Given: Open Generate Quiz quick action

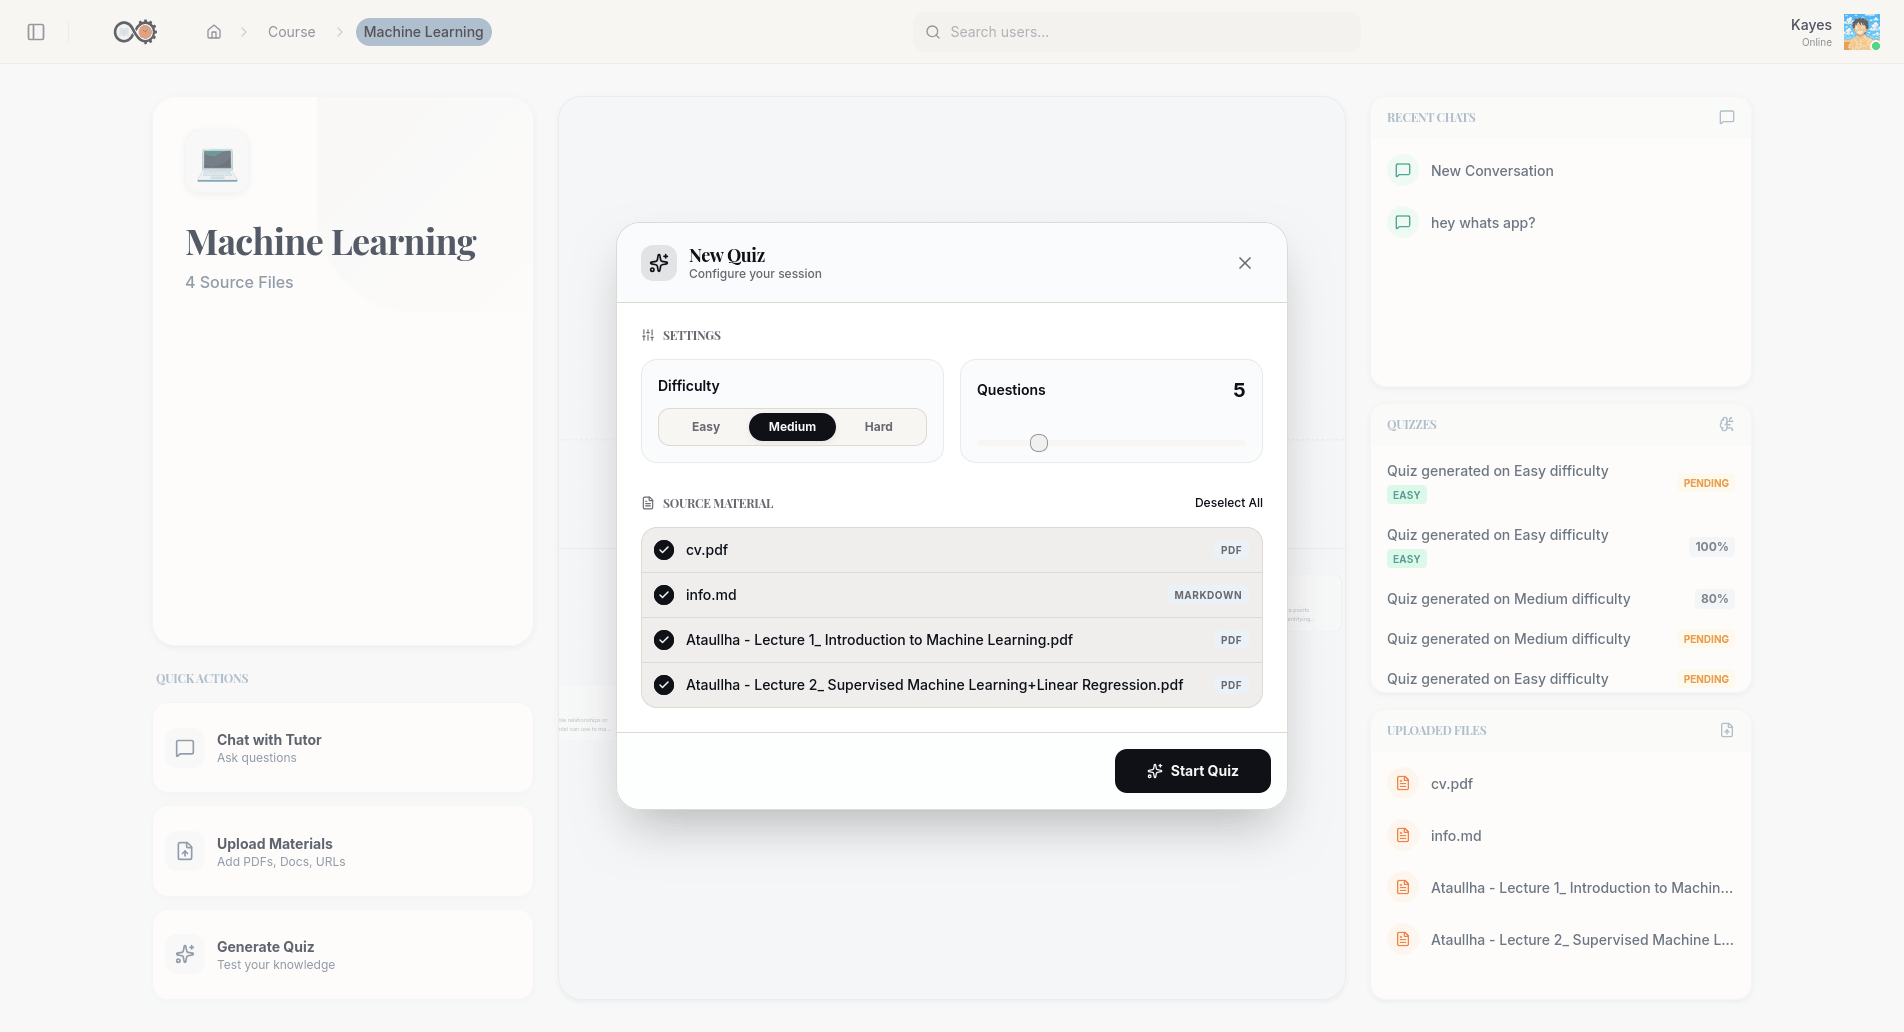Looking at the screenshot, I should (343, 955).
